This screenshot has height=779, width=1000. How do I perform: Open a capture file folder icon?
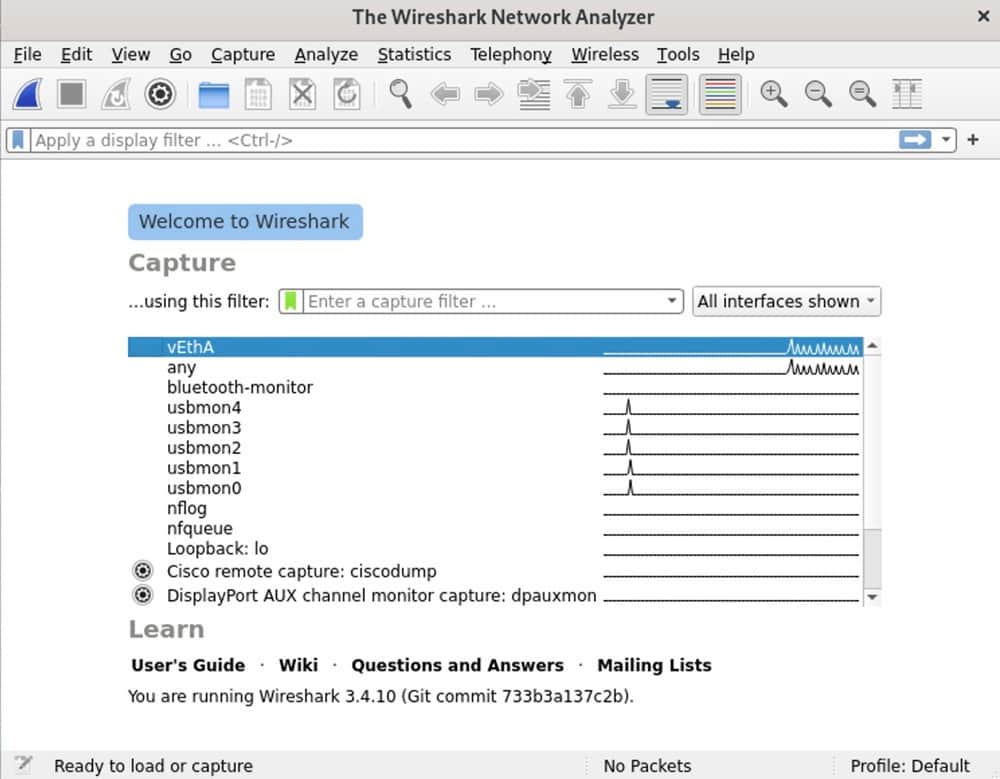pos(214,95)
